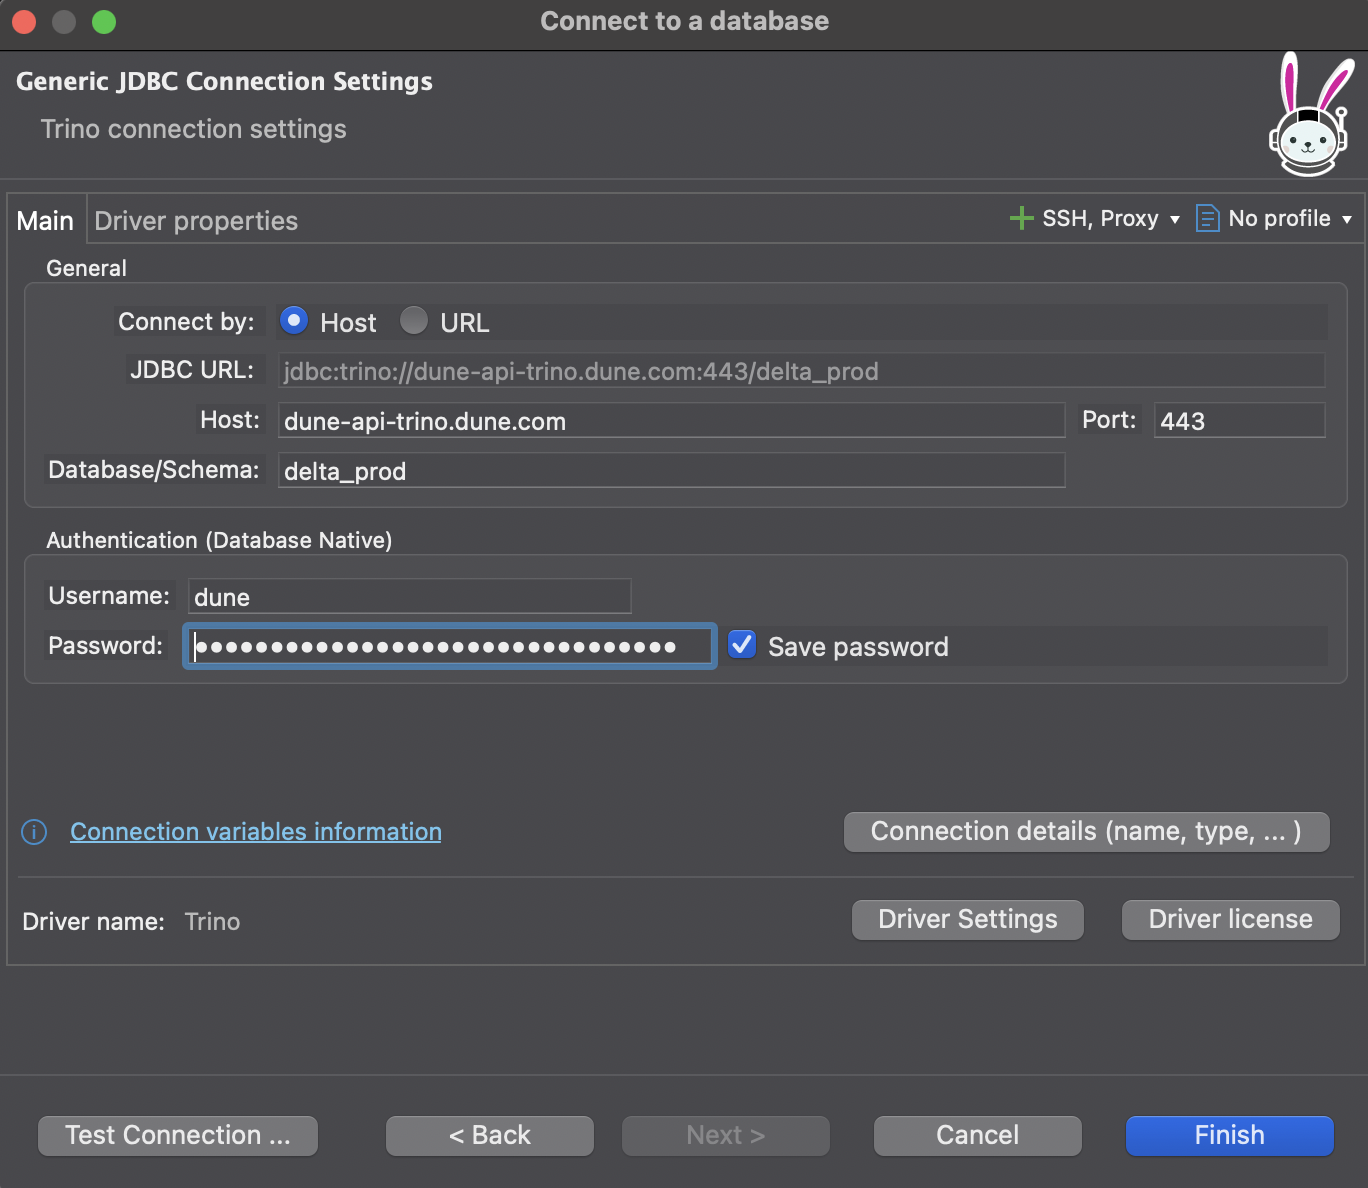This screenshot has width=1368, height=1188.
Task: Click the Trino driver name text
Action: (212, 921)
